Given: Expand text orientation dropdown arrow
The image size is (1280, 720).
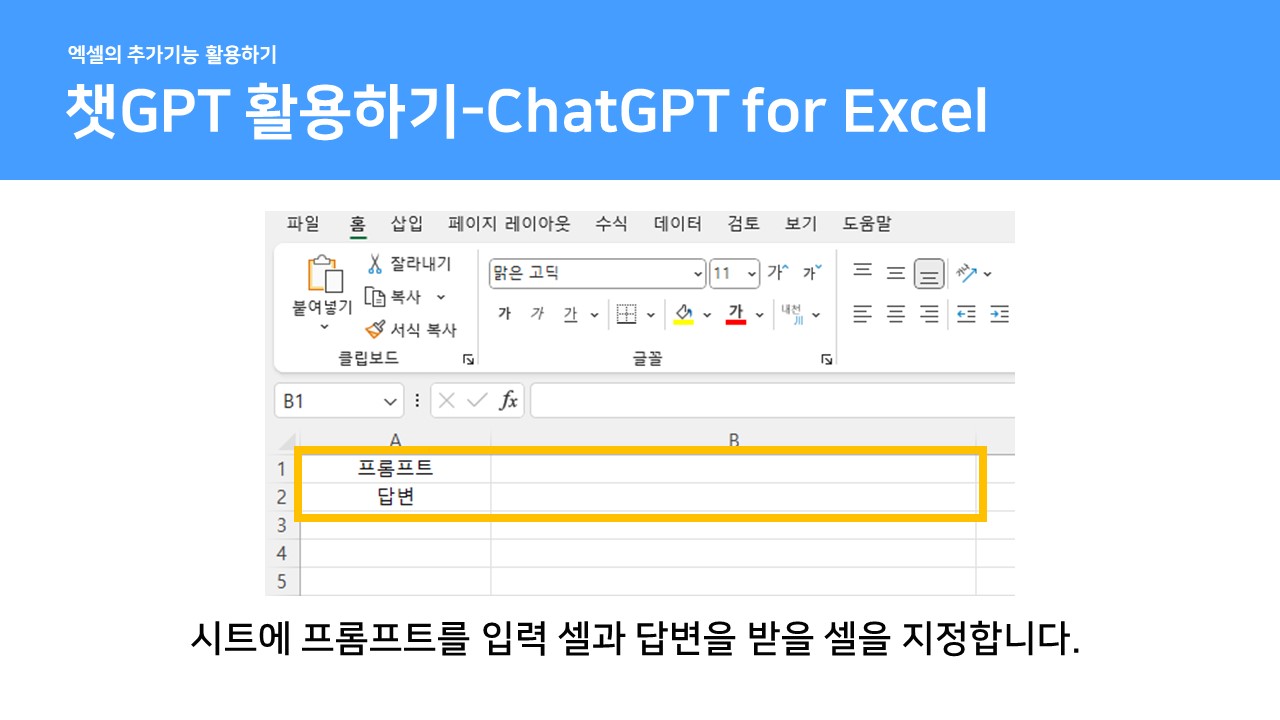Looking at the screenshot, I should [x=988, y=273].
